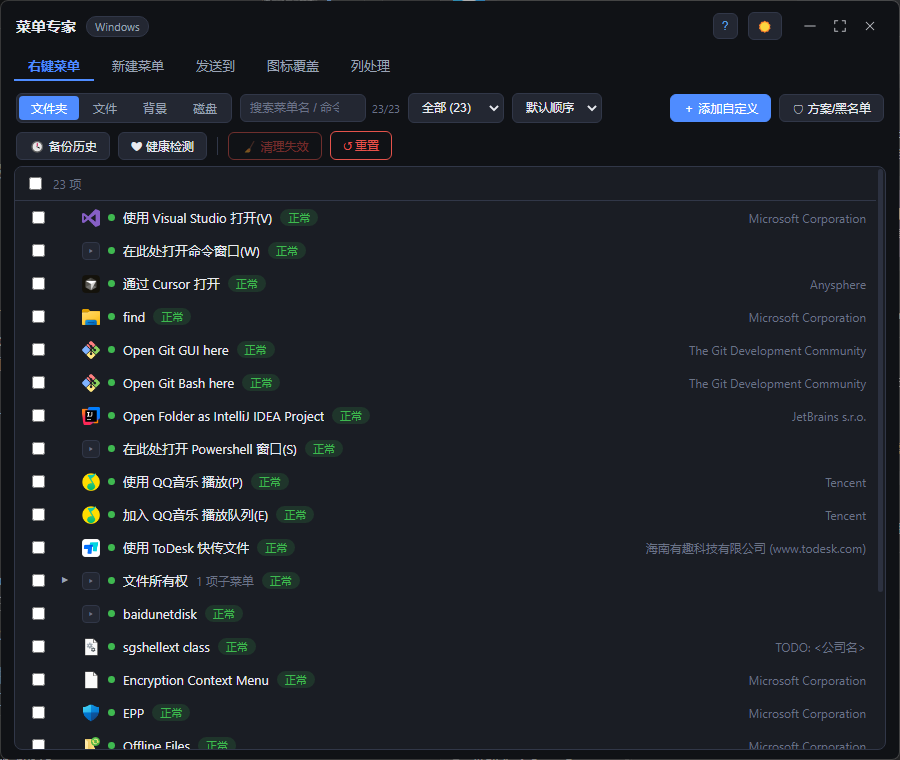Click the green status dot beside find
This screenshot has height=760, width=900.
coord(111,316)
